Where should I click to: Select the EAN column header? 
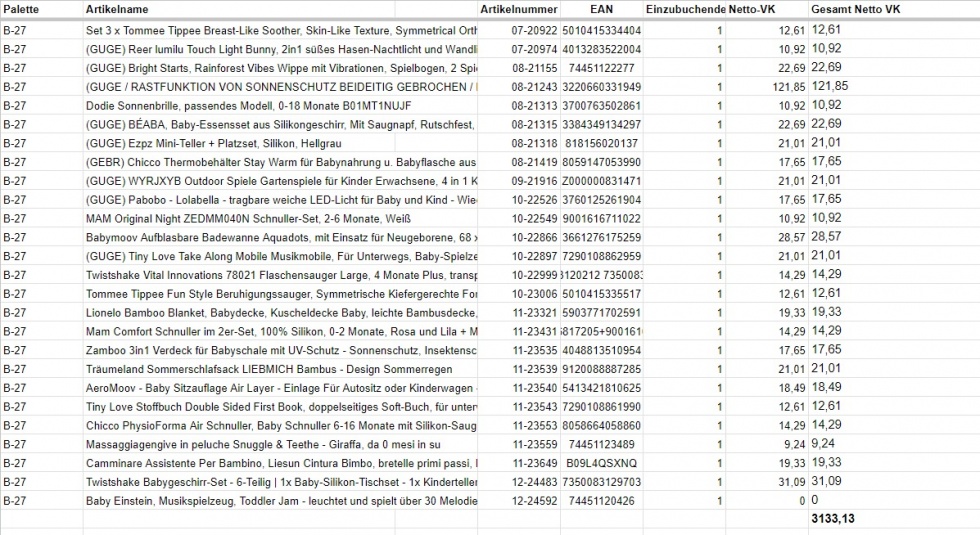click(x=601, y=9)
